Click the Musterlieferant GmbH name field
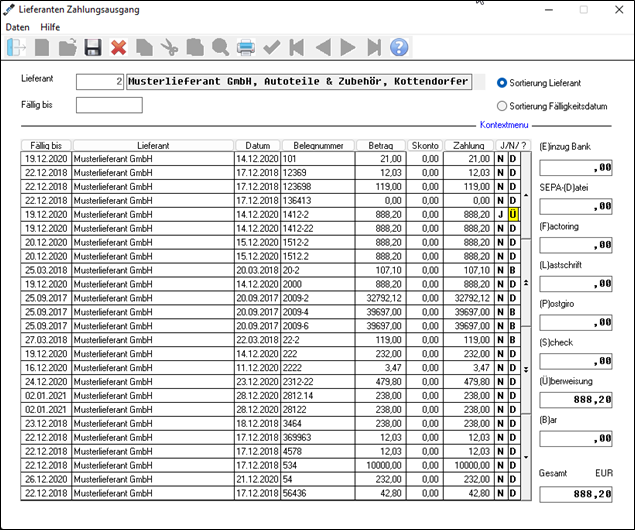The image size is (635, 530). click(x=299, y=82)
